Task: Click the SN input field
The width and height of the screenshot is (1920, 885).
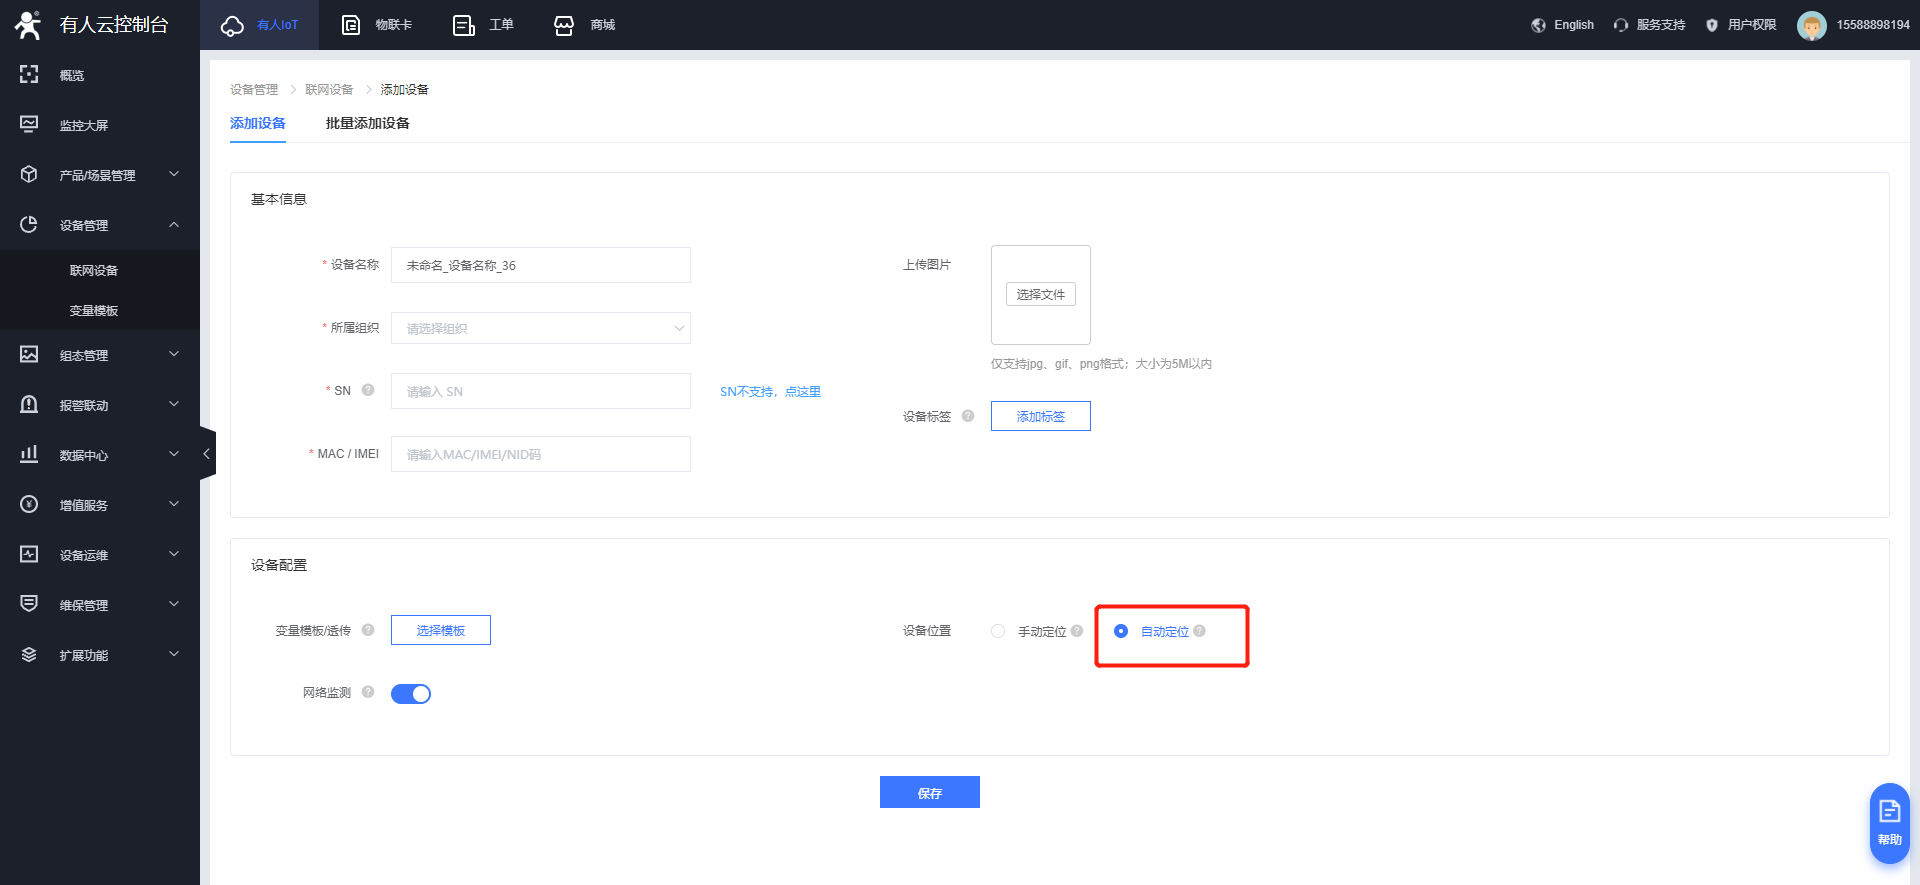Action: click(541, 391)
